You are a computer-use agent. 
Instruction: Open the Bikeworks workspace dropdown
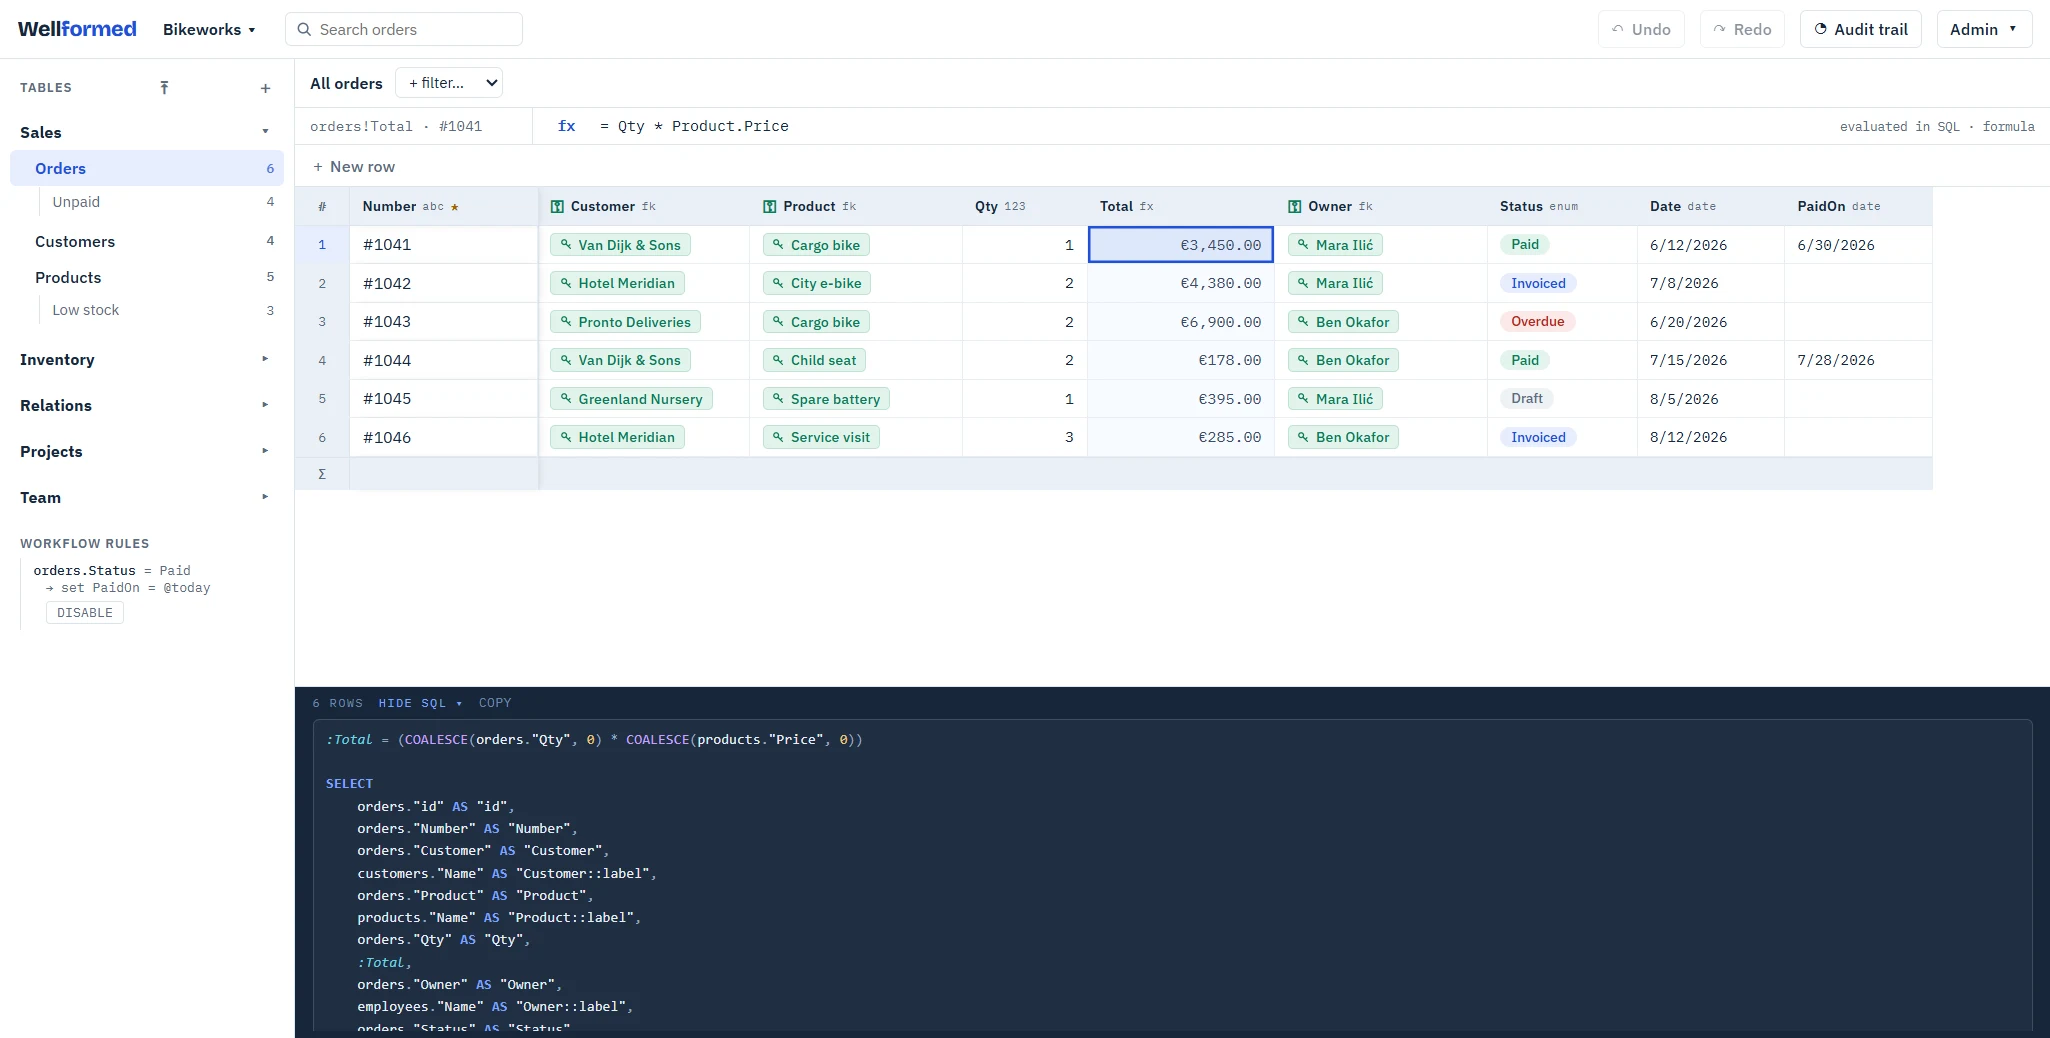(x=209, y=29)
